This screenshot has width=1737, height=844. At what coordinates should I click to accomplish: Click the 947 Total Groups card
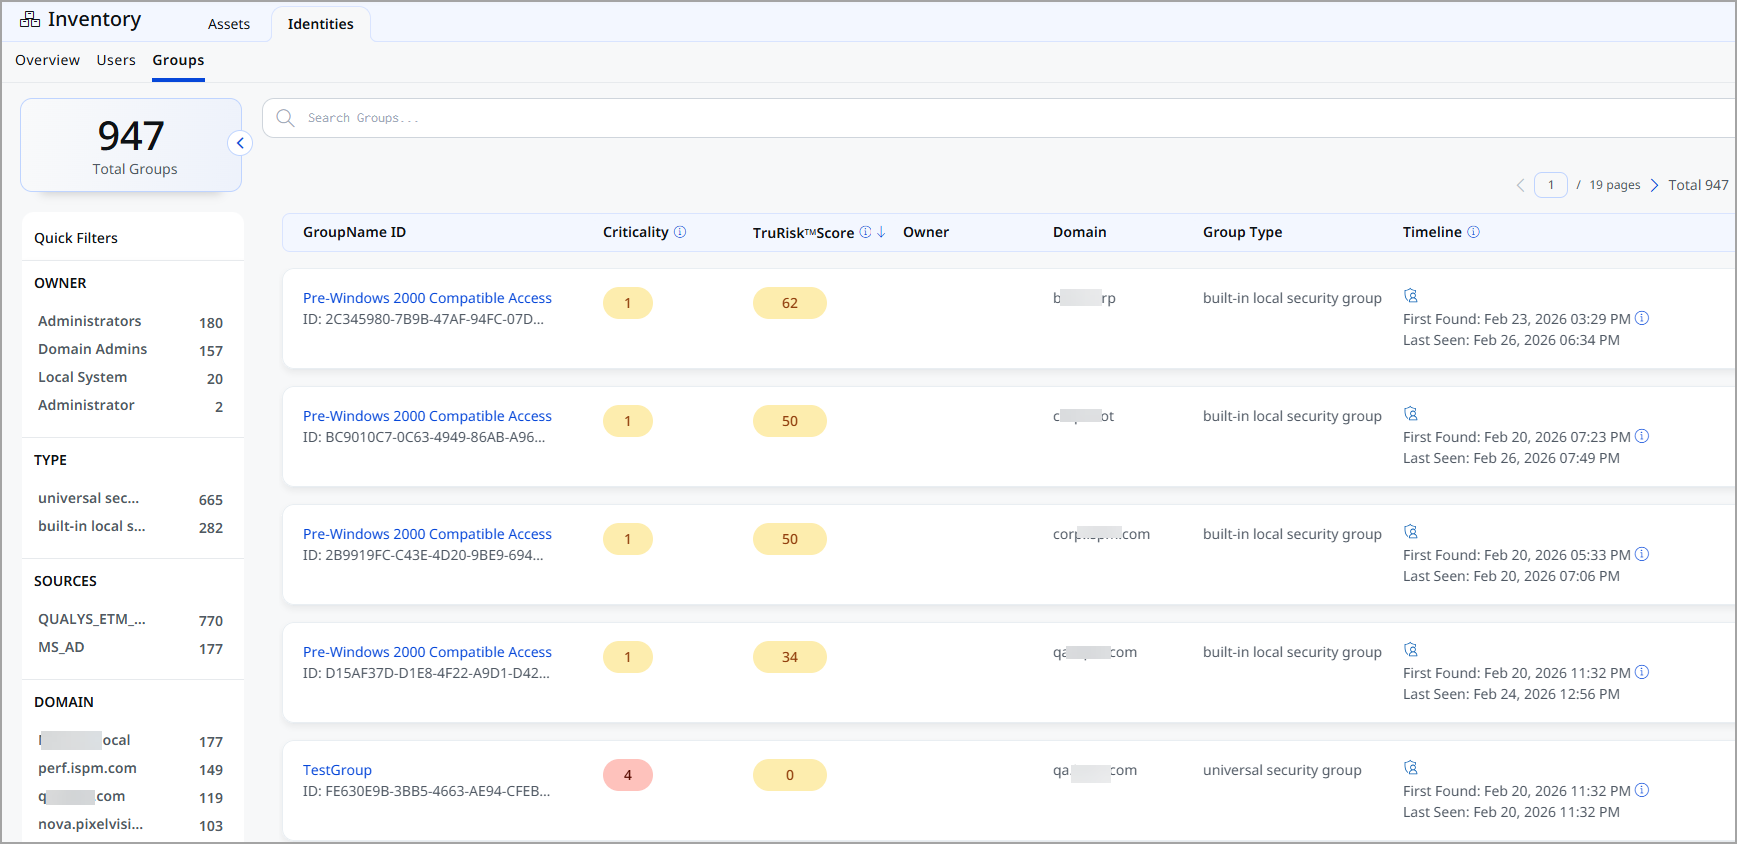(131, 145)
